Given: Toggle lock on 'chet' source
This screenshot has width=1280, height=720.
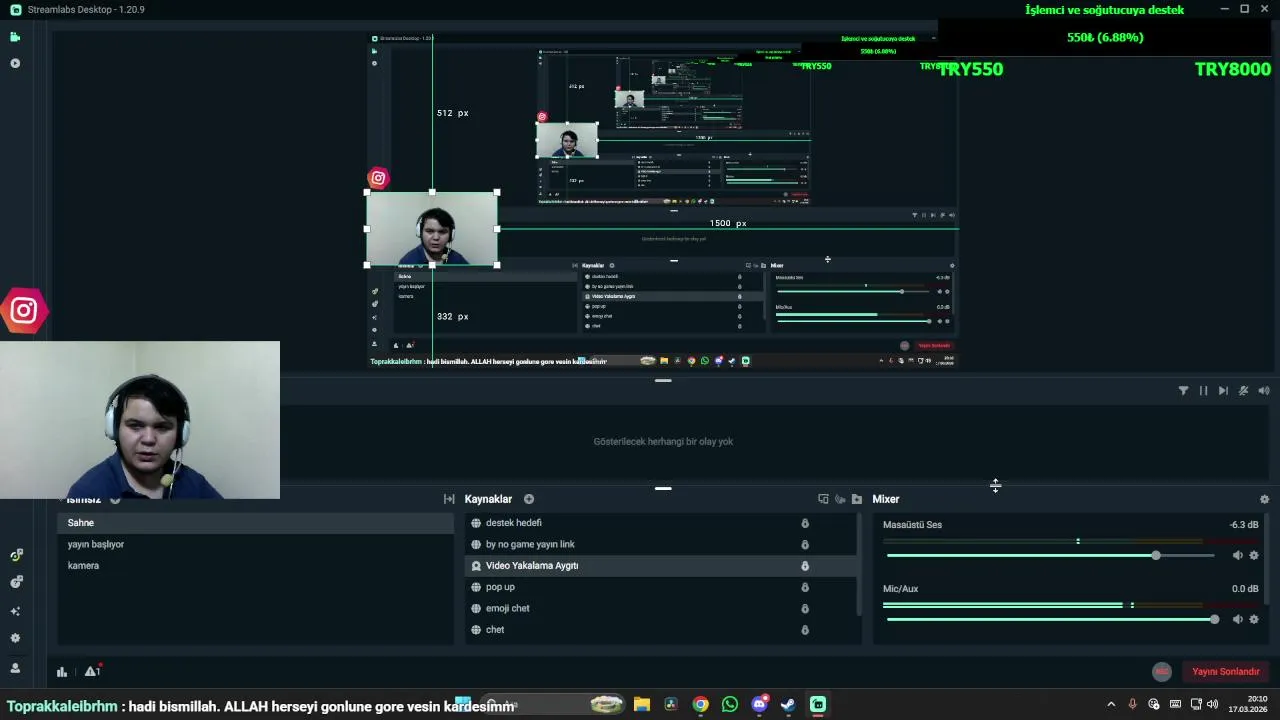Looking at the screenshot, I should 805,630.
